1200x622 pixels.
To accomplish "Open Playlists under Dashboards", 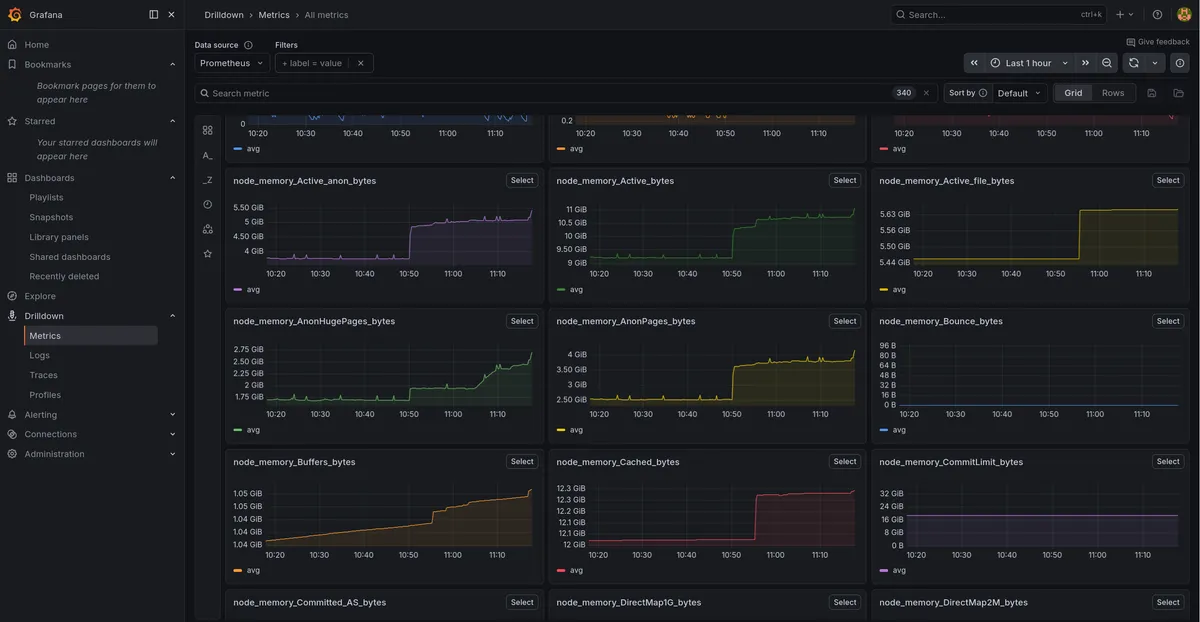I will (x=46, y=198).
